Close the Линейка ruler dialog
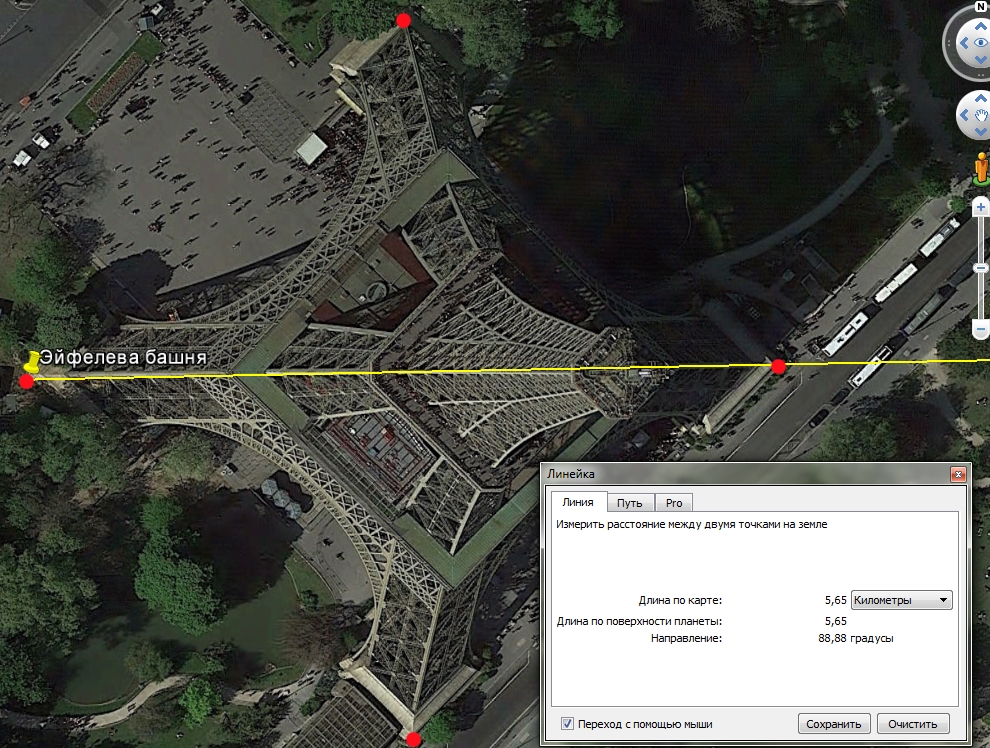This screenshot has height=748, width=990. coord(958,474)
